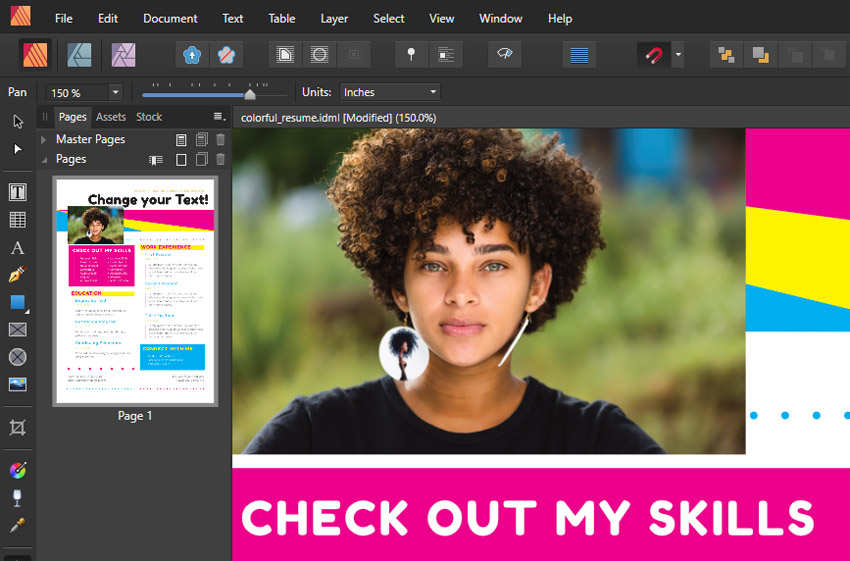Image resolution: width=850 pixels, height=561 pixels.
Task: Open the Pages panel options menu
Action: coord(219,117)
